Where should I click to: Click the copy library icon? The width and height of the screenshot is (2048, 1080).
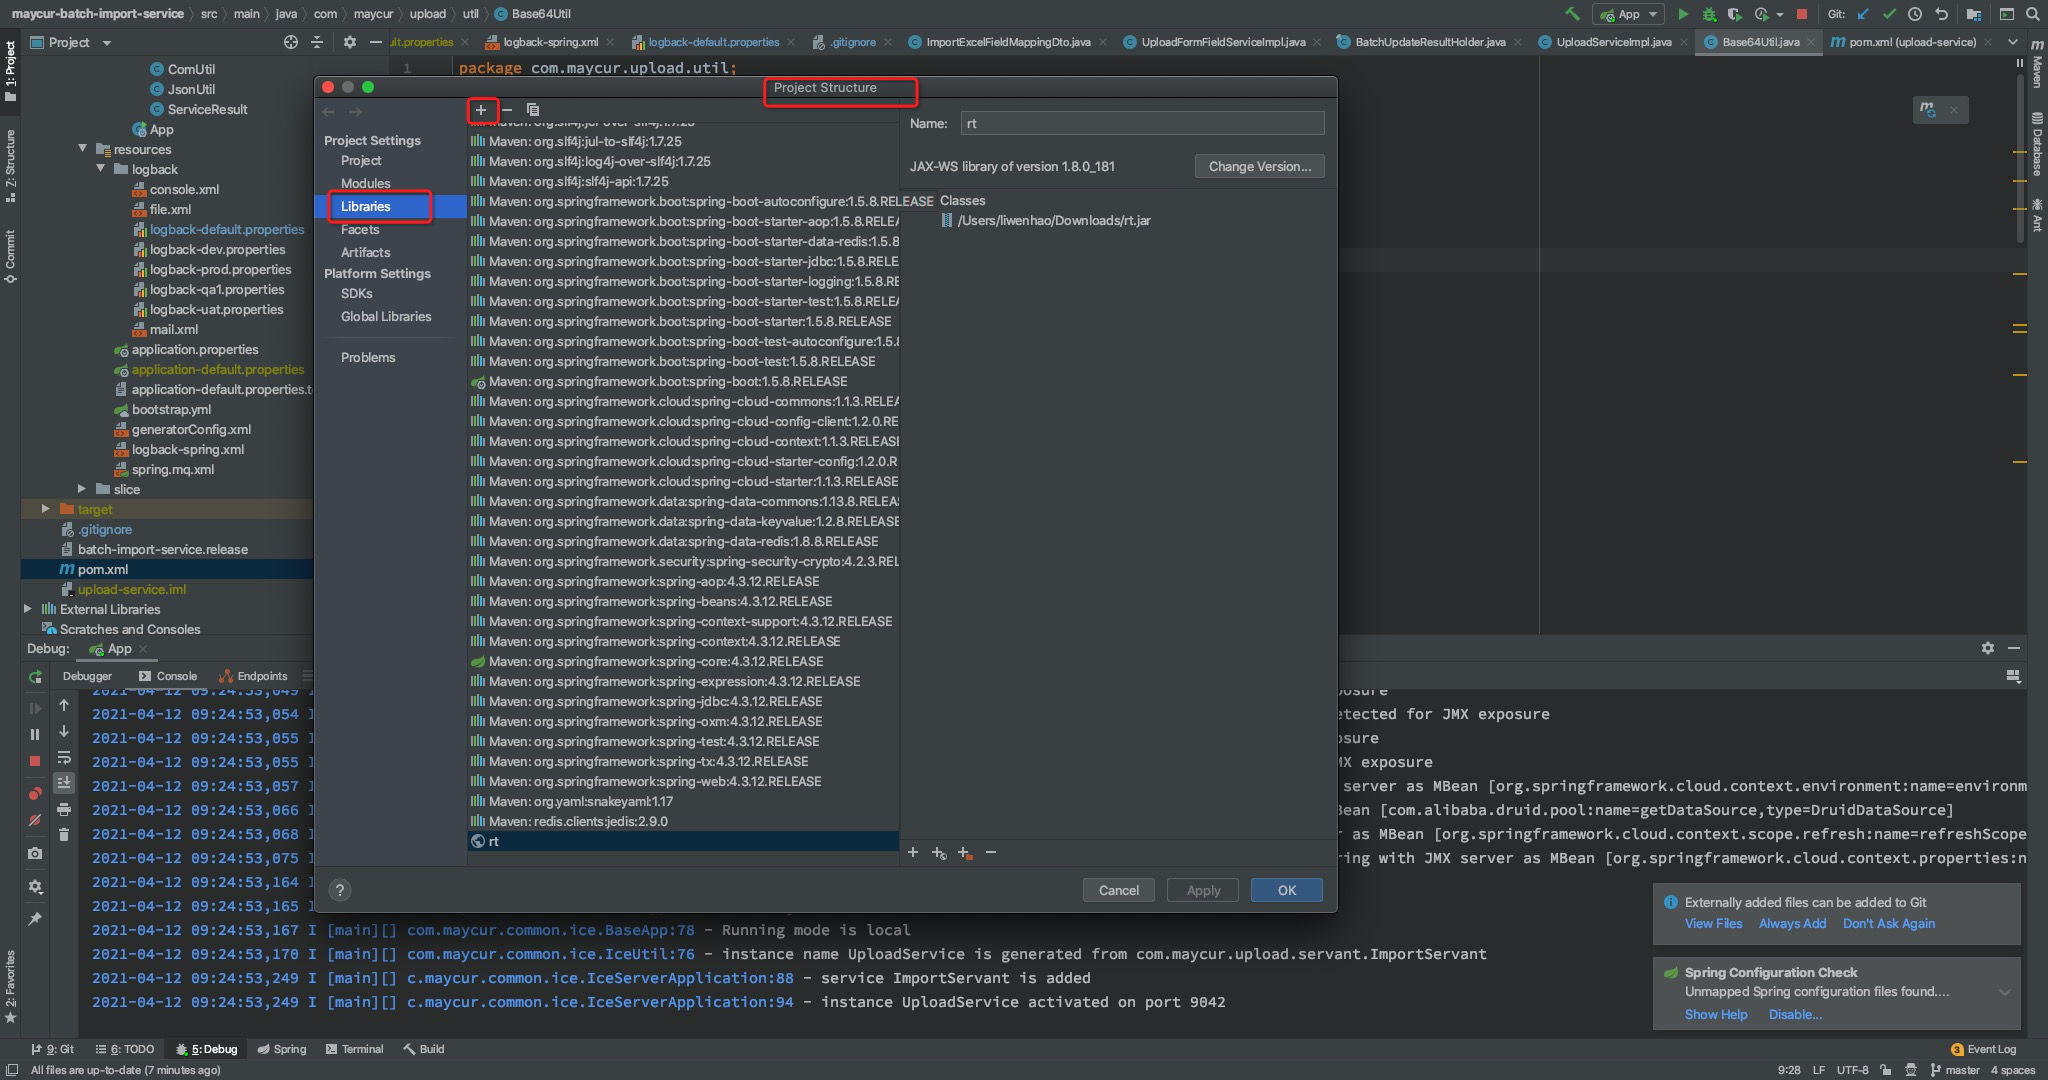point(533,109)
